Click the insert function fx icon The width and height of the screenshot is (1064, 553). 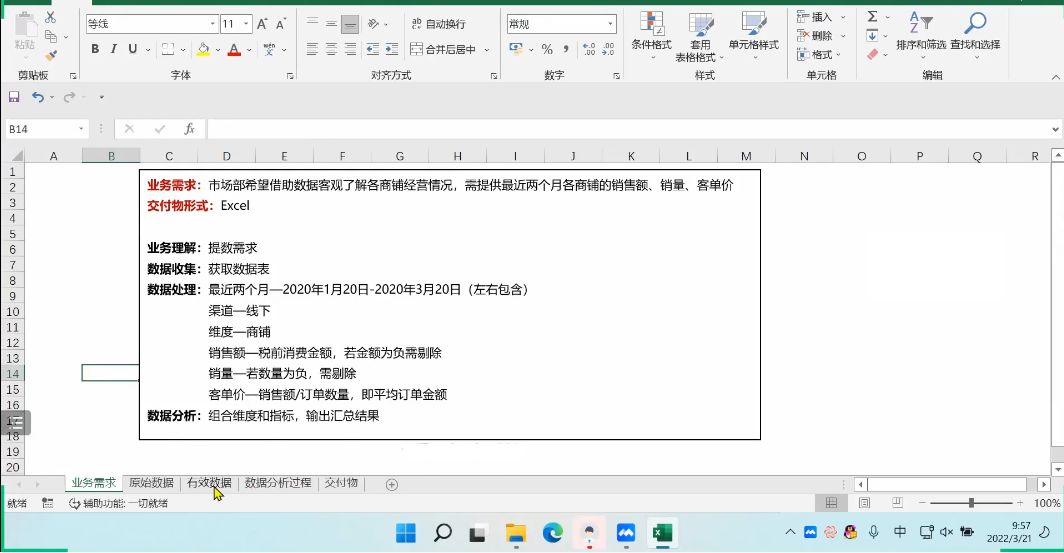tap(189, 129)
